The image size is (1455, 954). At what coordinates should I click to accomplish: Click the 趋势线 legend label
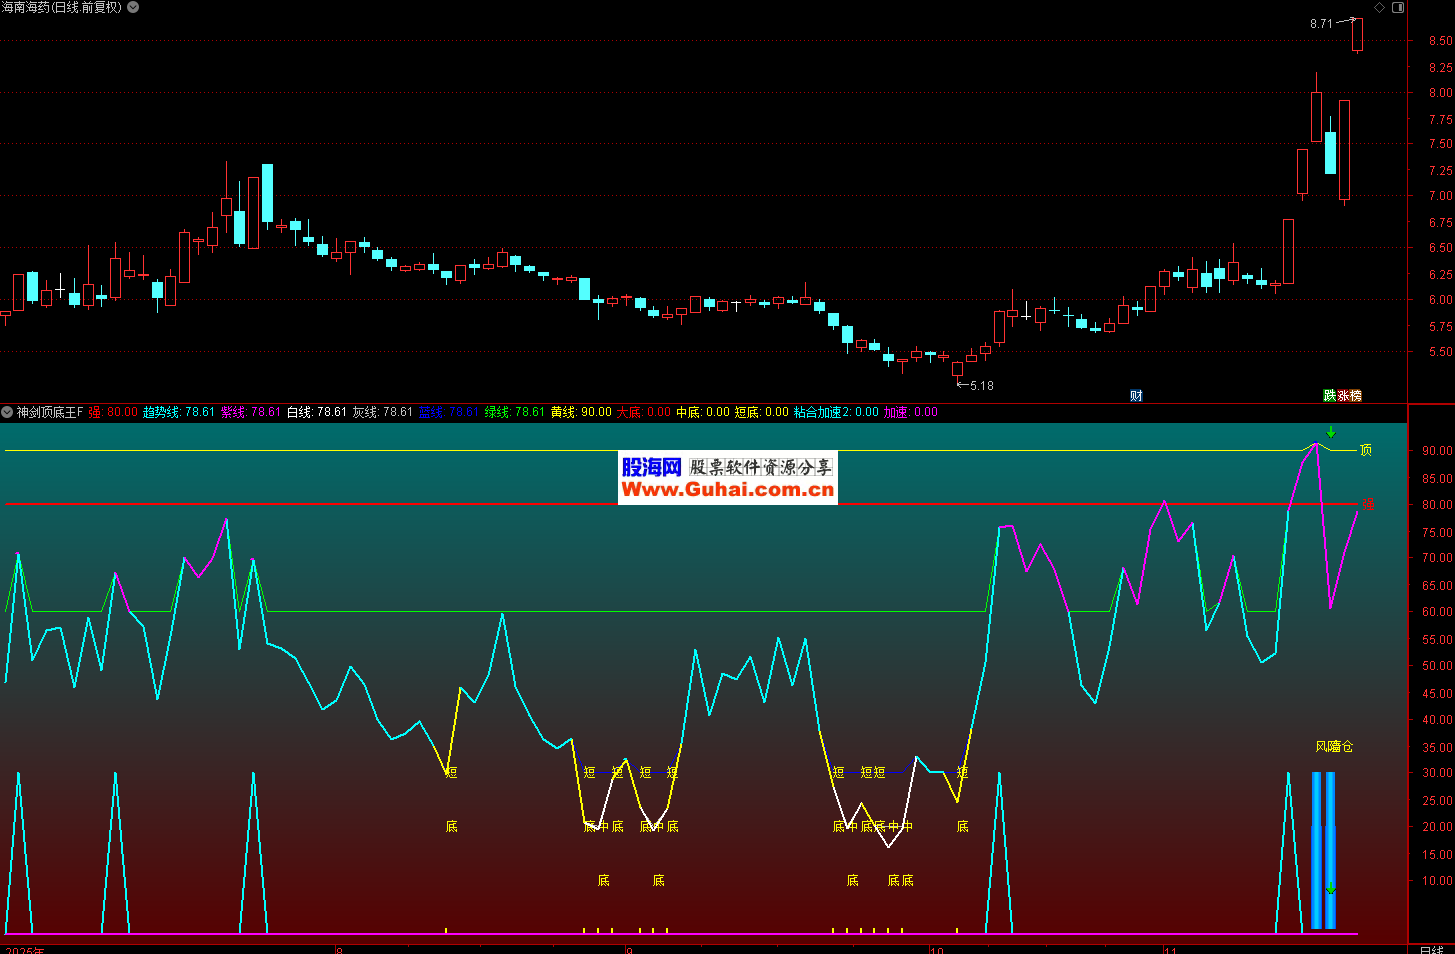pyautogui.click(x=161, y=412)
